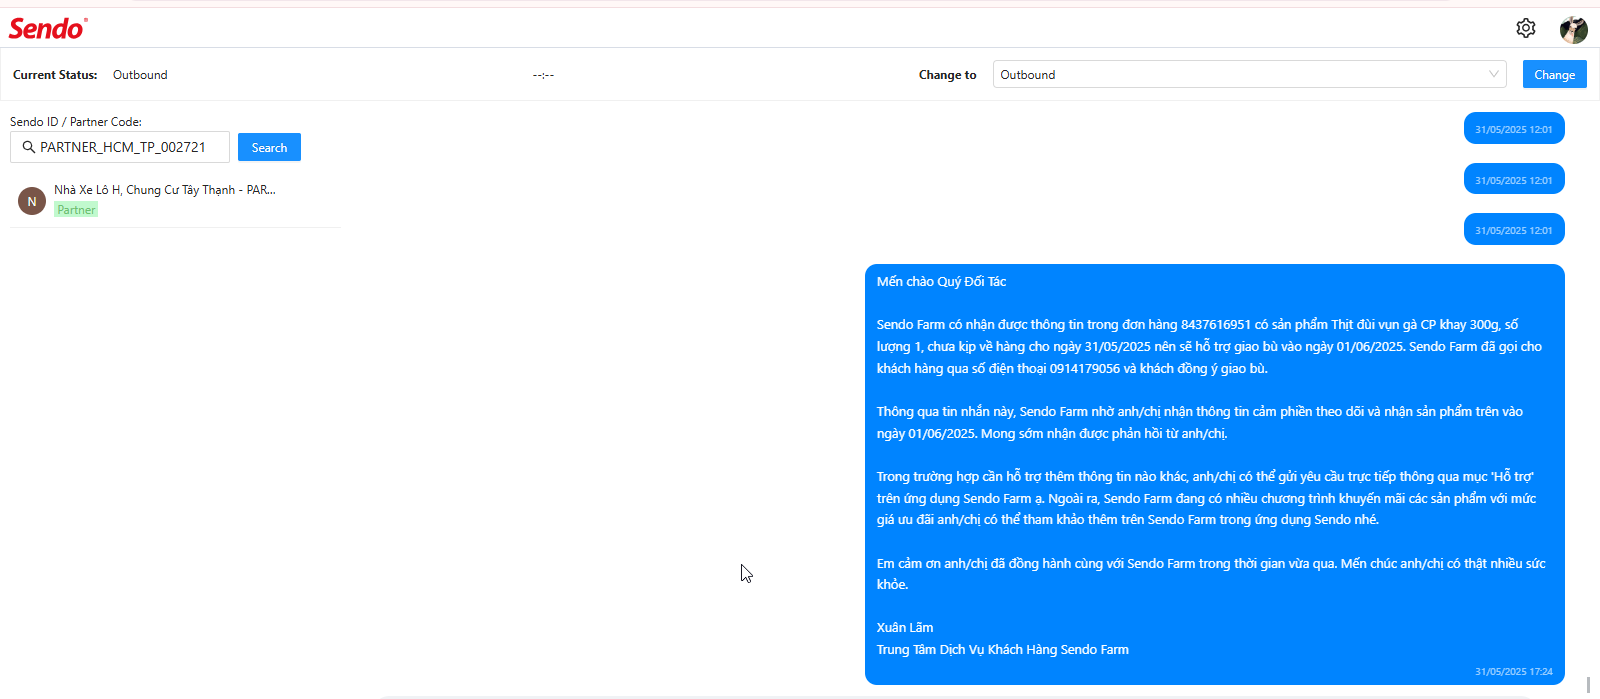Click the Change to label
The height and width of the screenshot is (699, 1600).
[947, 75]
